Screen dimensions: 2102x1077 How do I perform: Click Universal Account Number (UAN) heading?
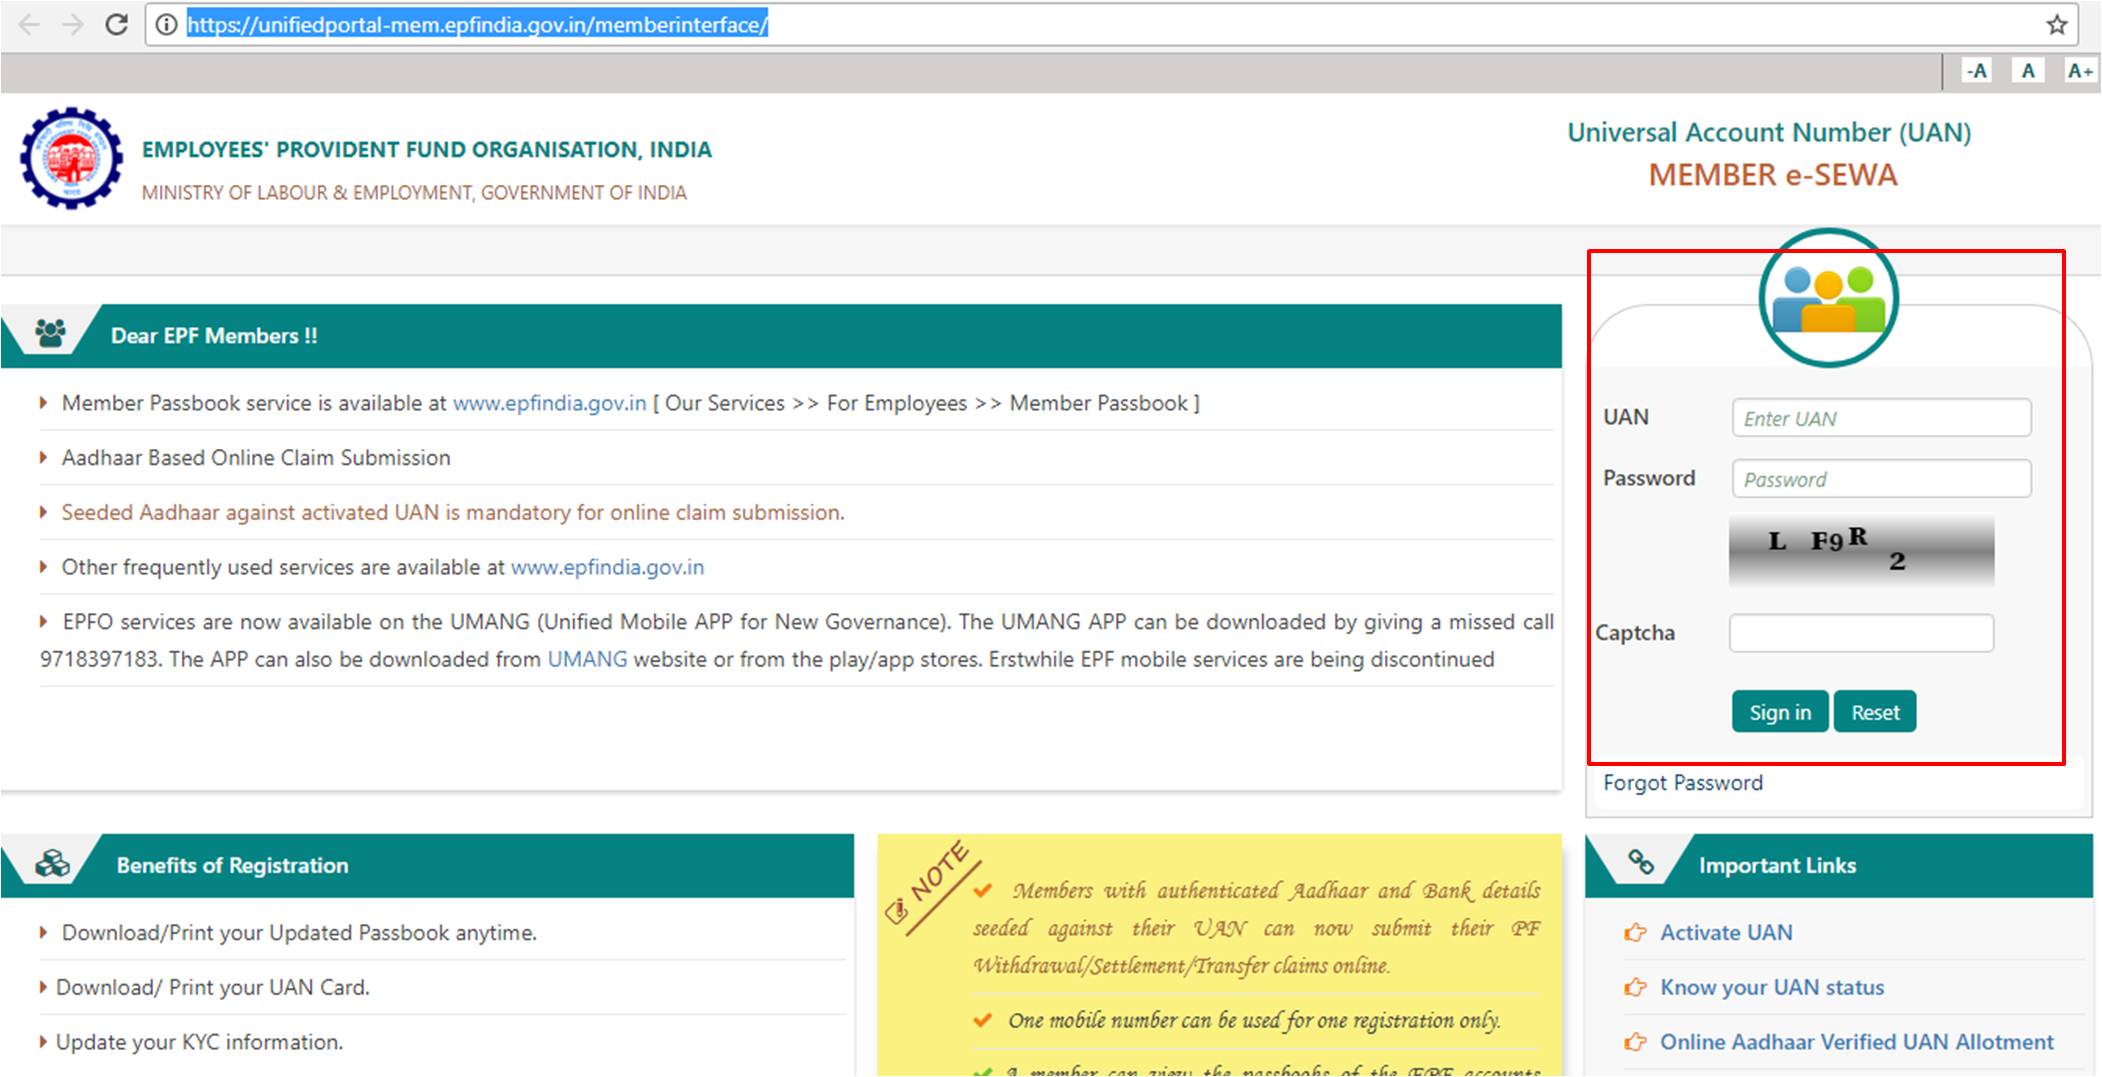(x=1769, y=133)
